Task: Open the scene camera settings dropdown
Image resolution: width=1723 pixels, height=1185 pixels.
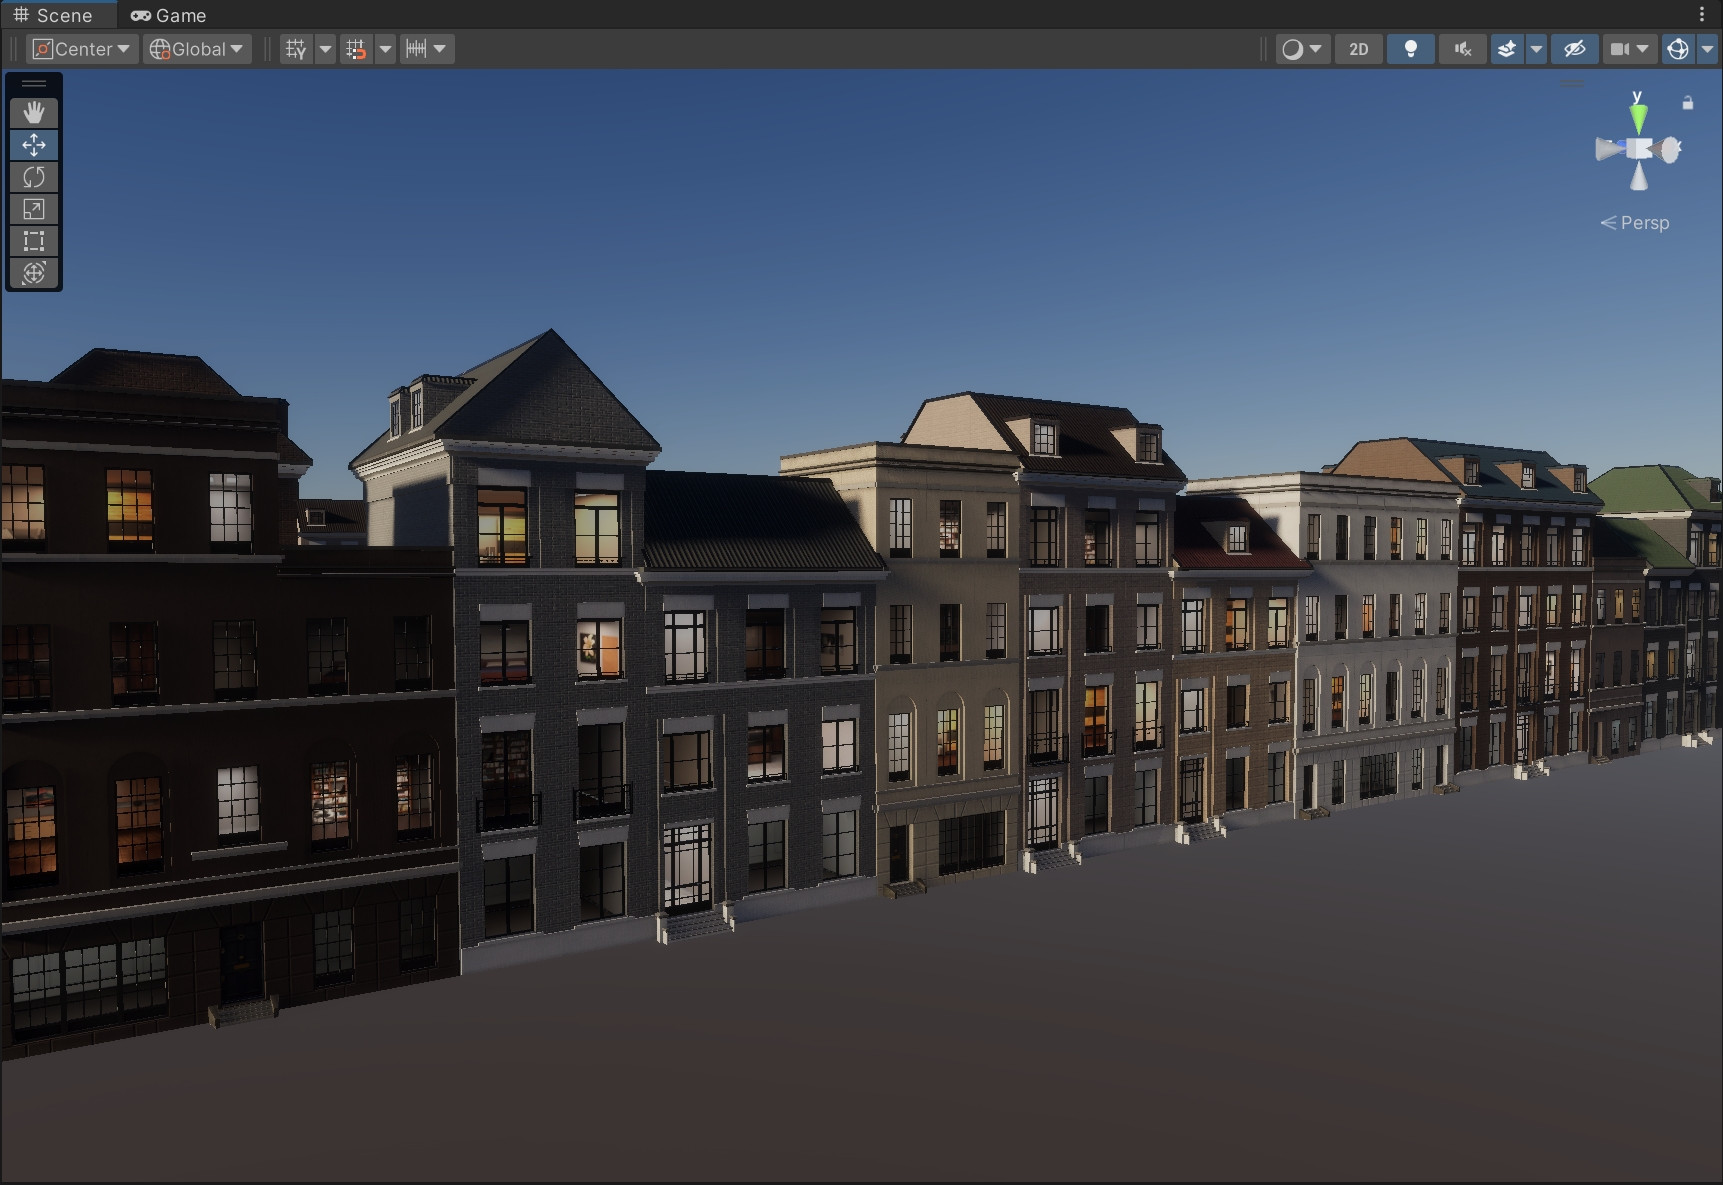Action: coord(1628,49)
